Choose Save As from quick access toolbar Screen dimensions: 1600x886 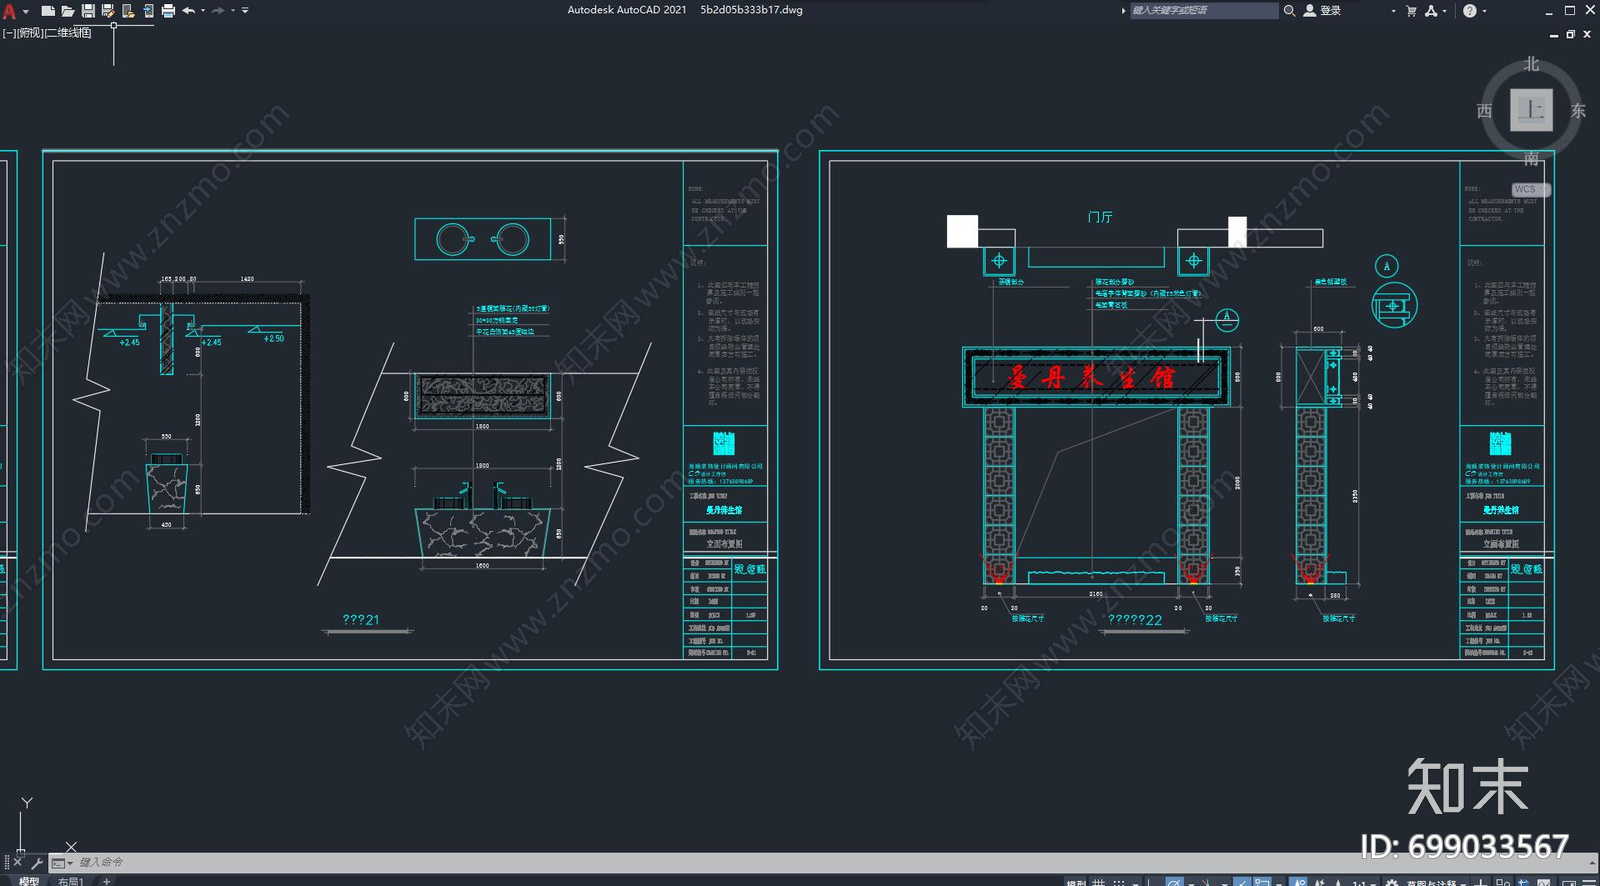(108, 11)
